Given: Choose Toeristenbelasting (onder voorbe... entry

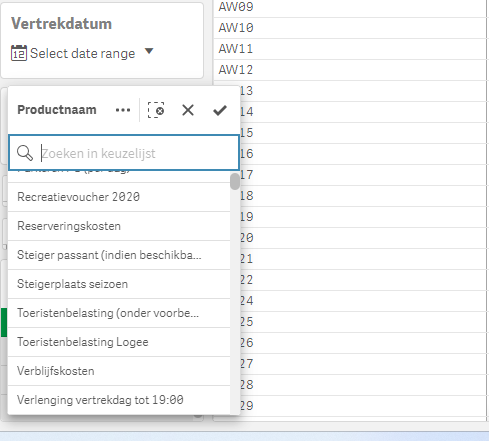Looking at the screenshot, I should (x=119, y=313).
